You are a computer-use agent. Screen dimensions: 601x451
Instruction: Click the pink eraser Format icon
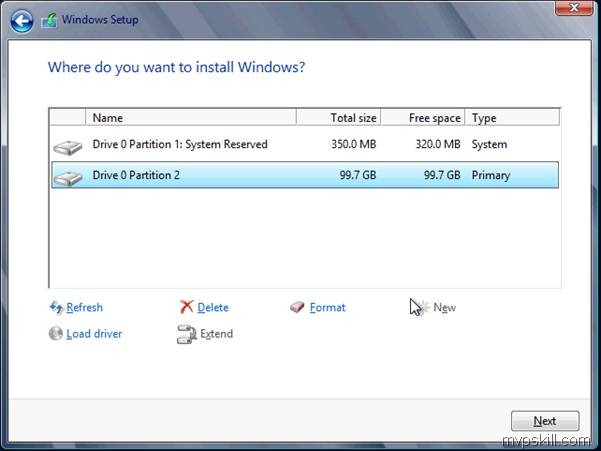point(297,307)
